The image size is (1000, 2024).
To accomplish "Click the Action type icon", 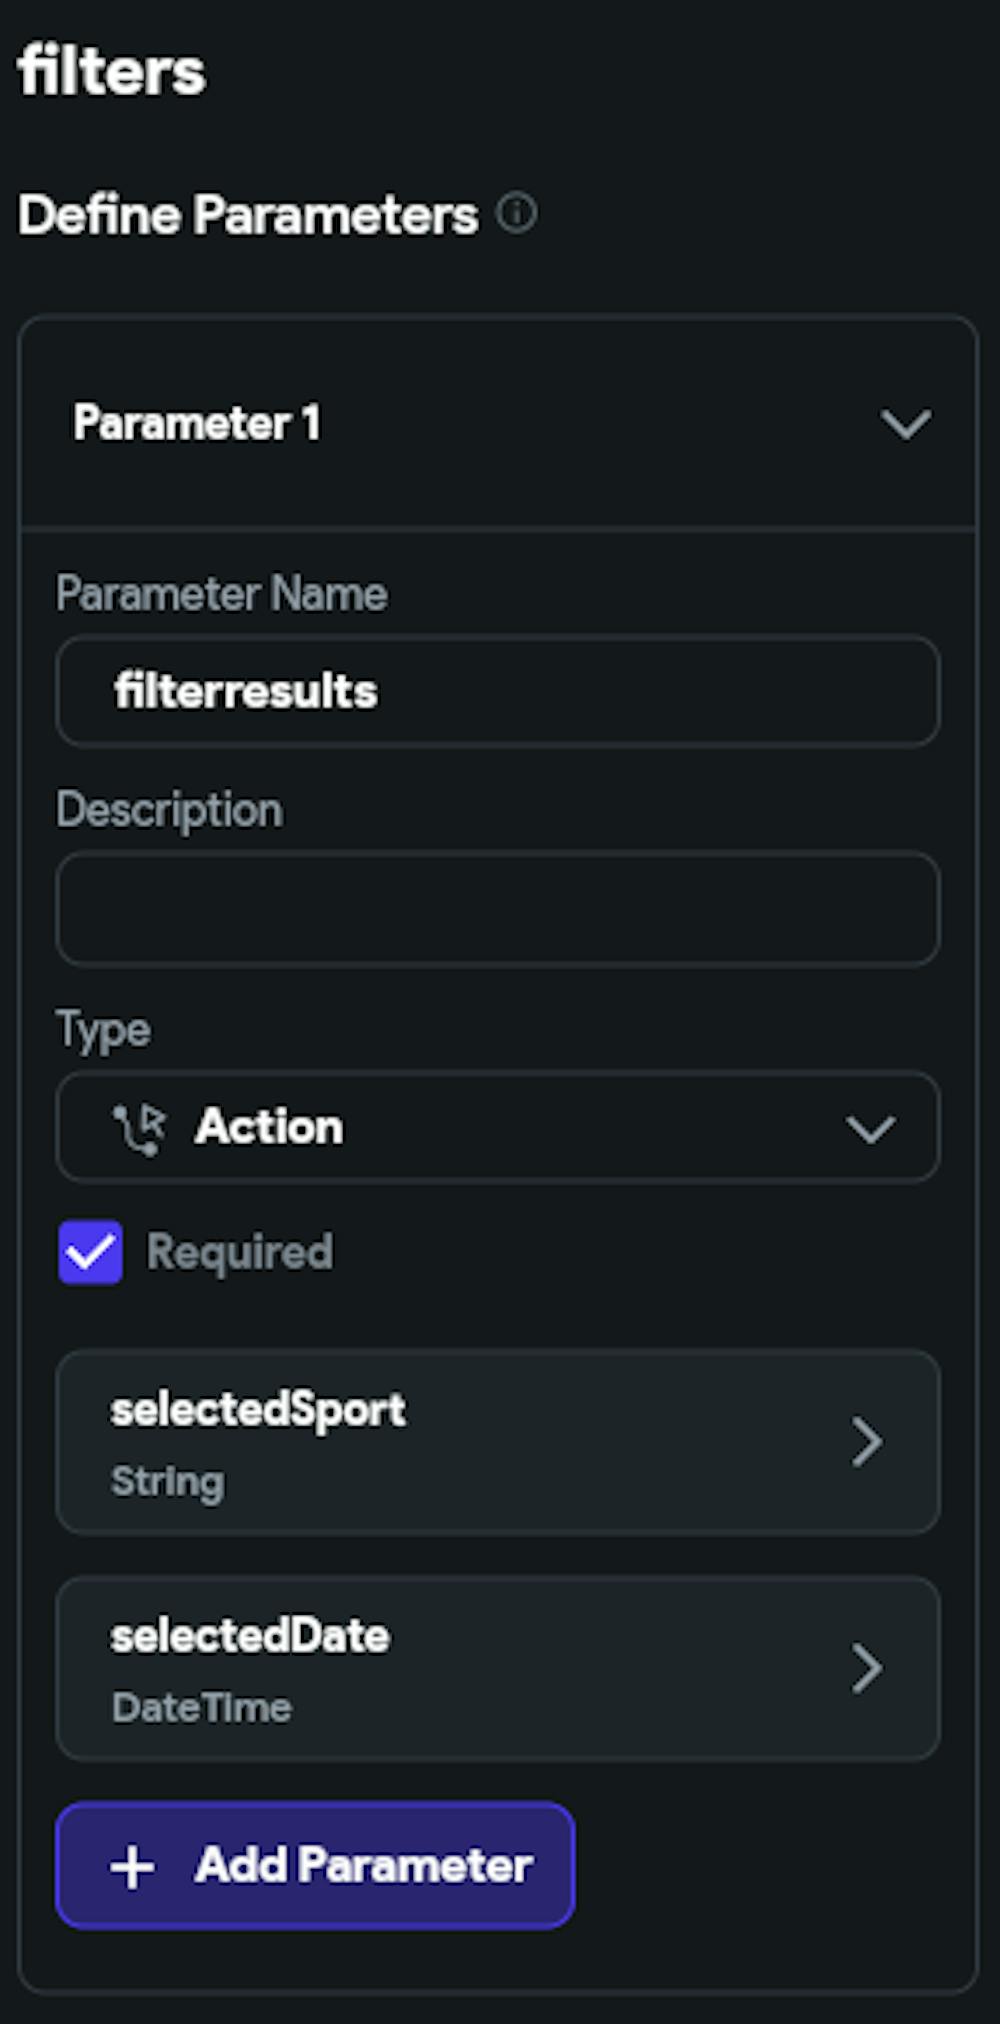I will pyautogui.click(x=139, y=1129).
